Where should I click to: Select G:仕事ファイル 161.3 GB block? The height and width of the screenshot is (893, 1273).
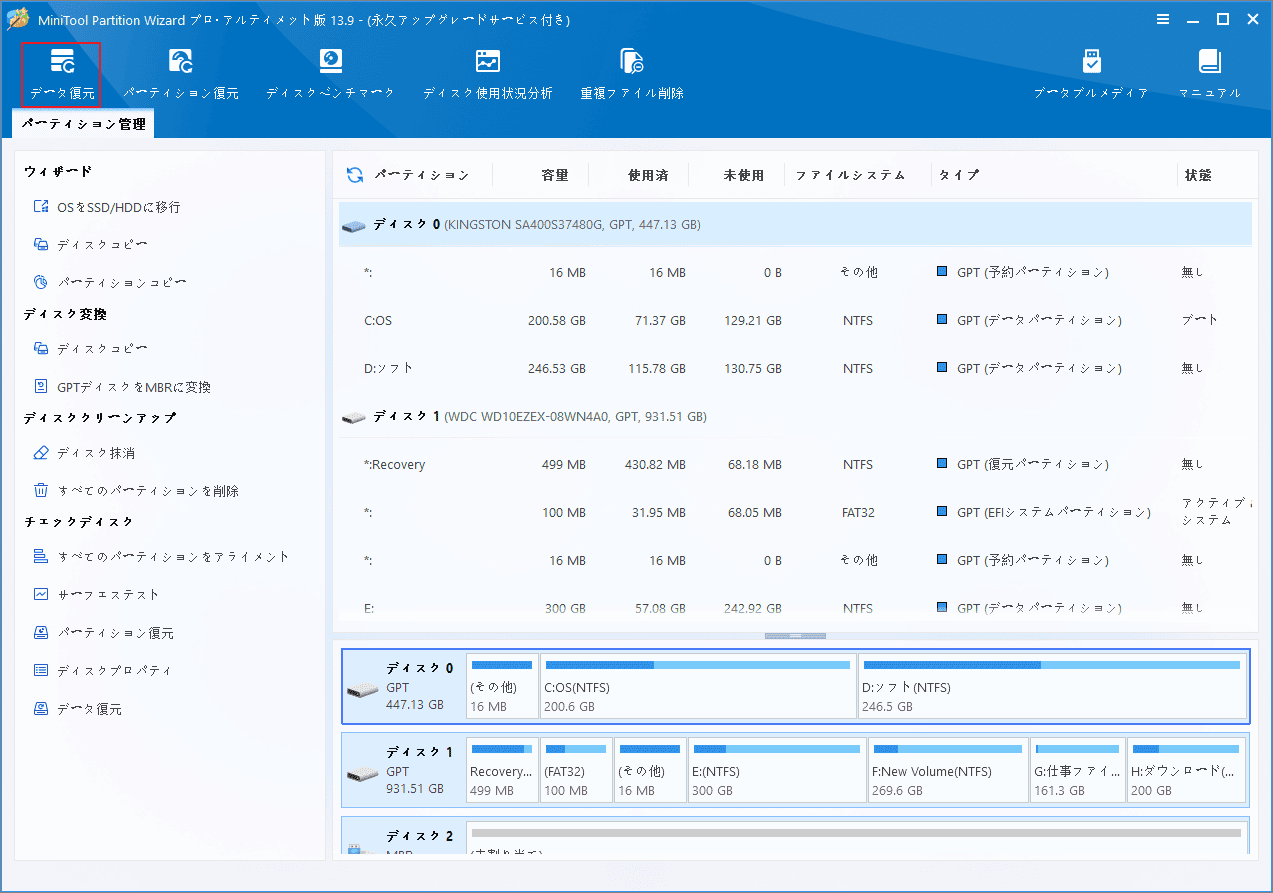click(x=1077, y=770)
